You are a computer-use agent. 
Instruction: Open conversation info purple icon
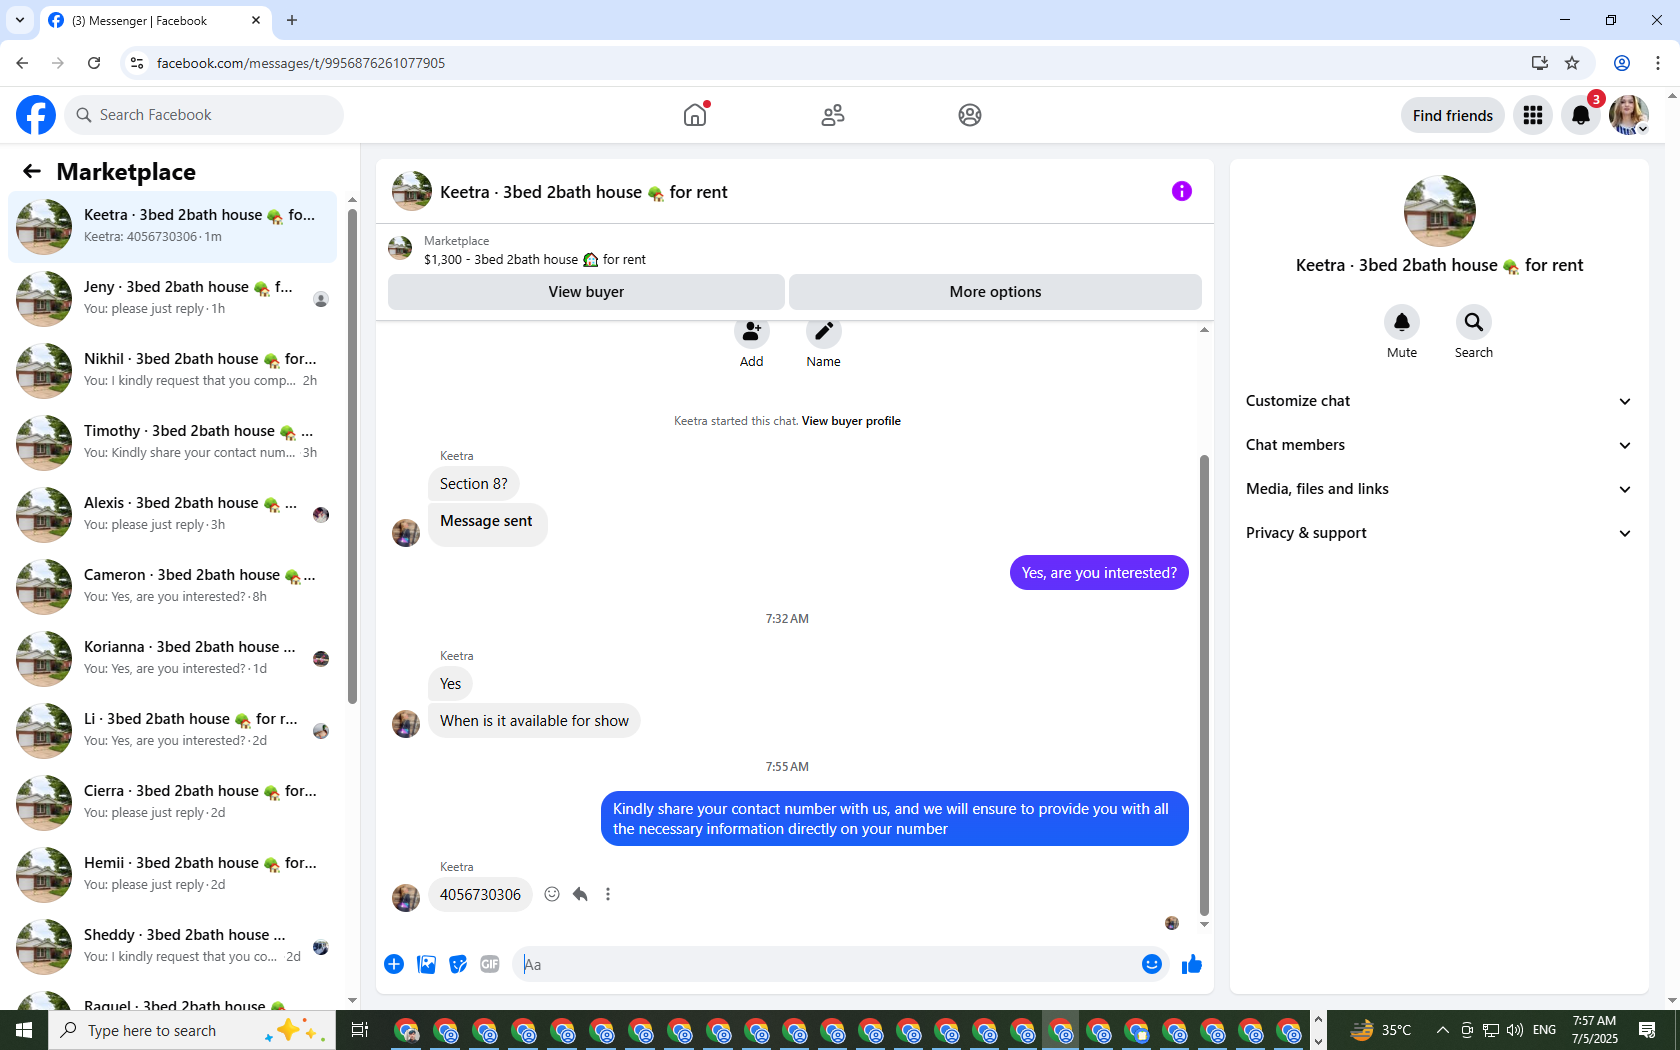[x=1182, y=191]
